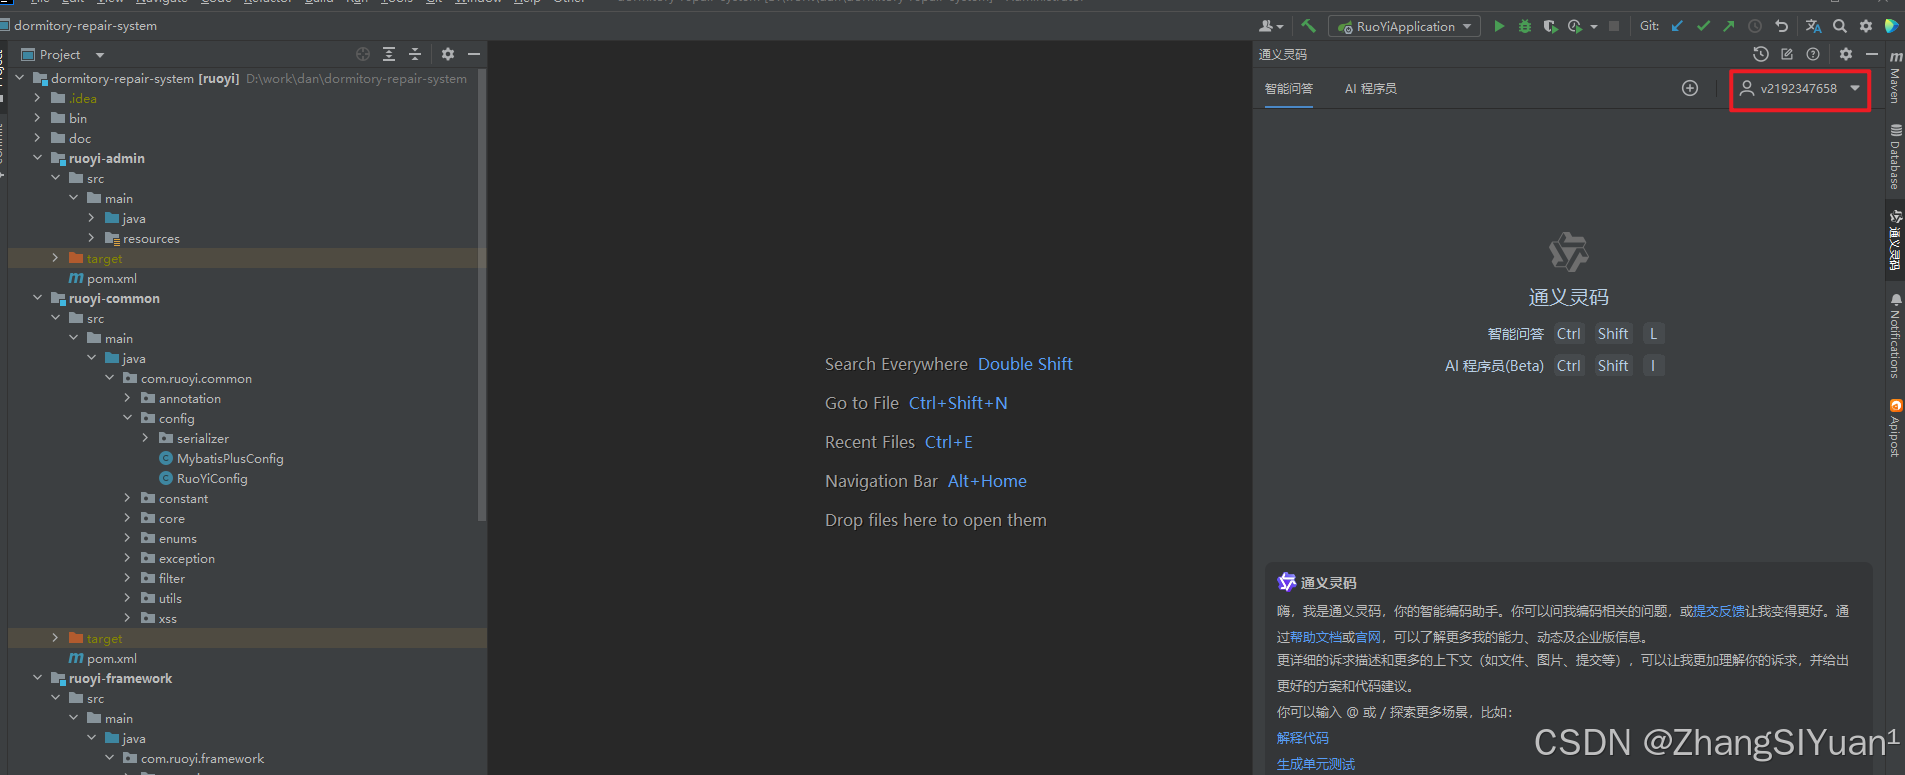Click the 帮助文档 link

pos(1316,637)
